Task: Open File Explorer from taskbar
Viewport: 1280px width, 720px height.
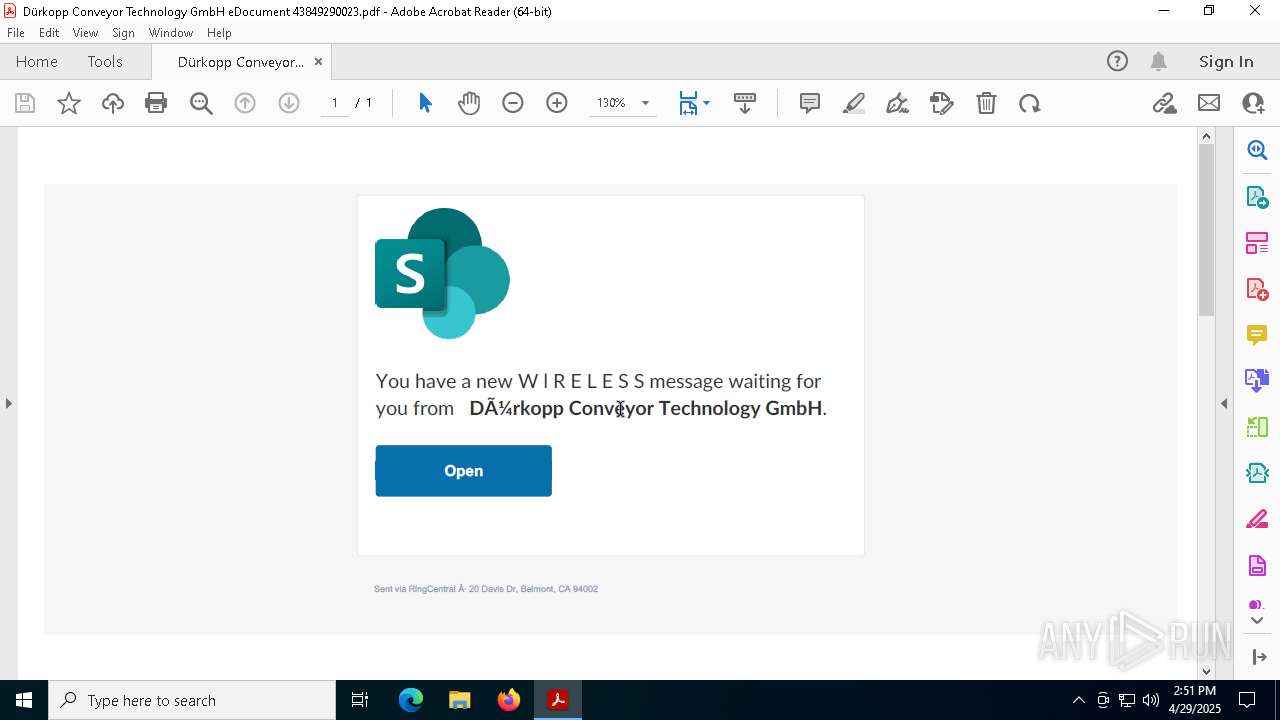Action: tap(460, 700)
